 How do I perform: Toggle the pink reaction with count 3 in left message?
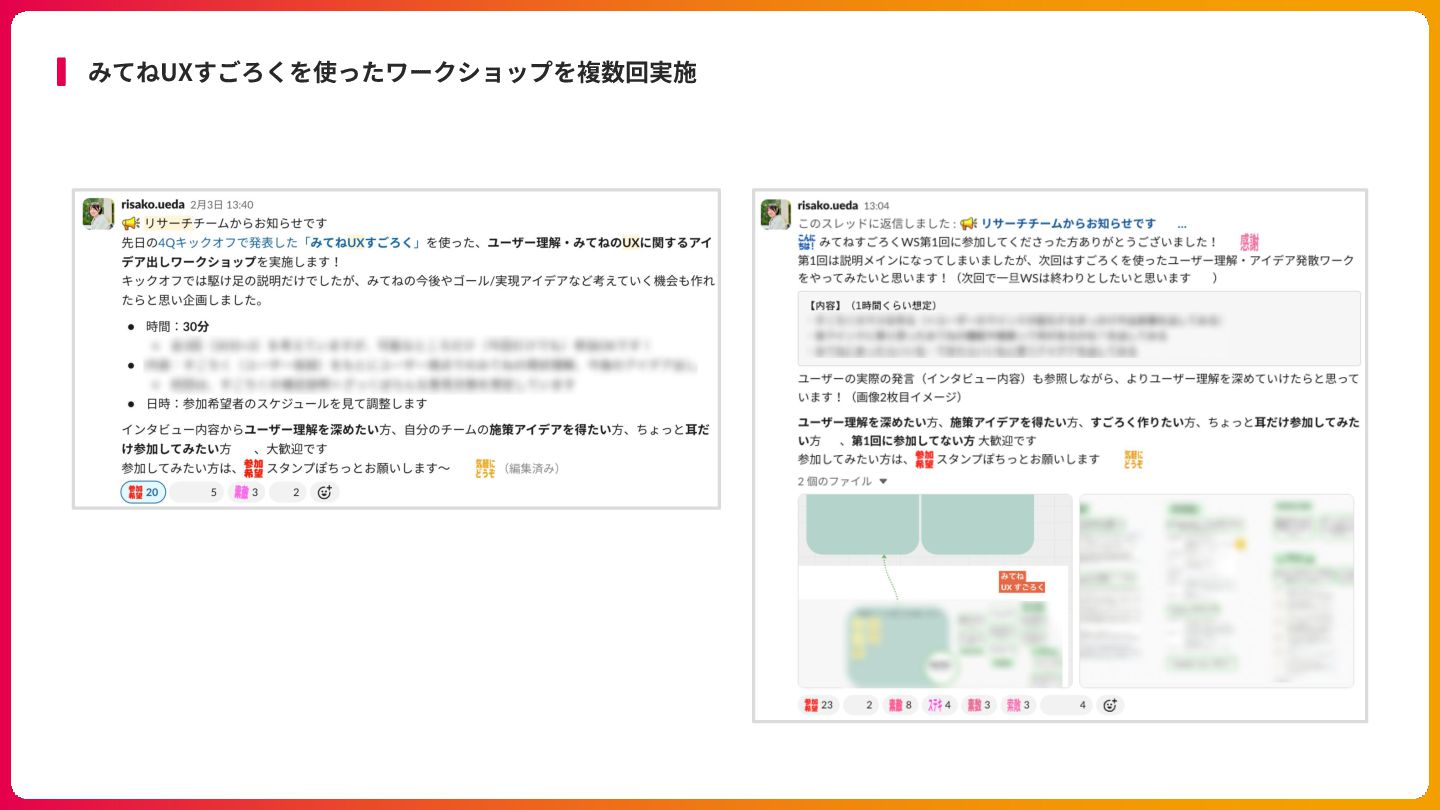click(246, 492)
